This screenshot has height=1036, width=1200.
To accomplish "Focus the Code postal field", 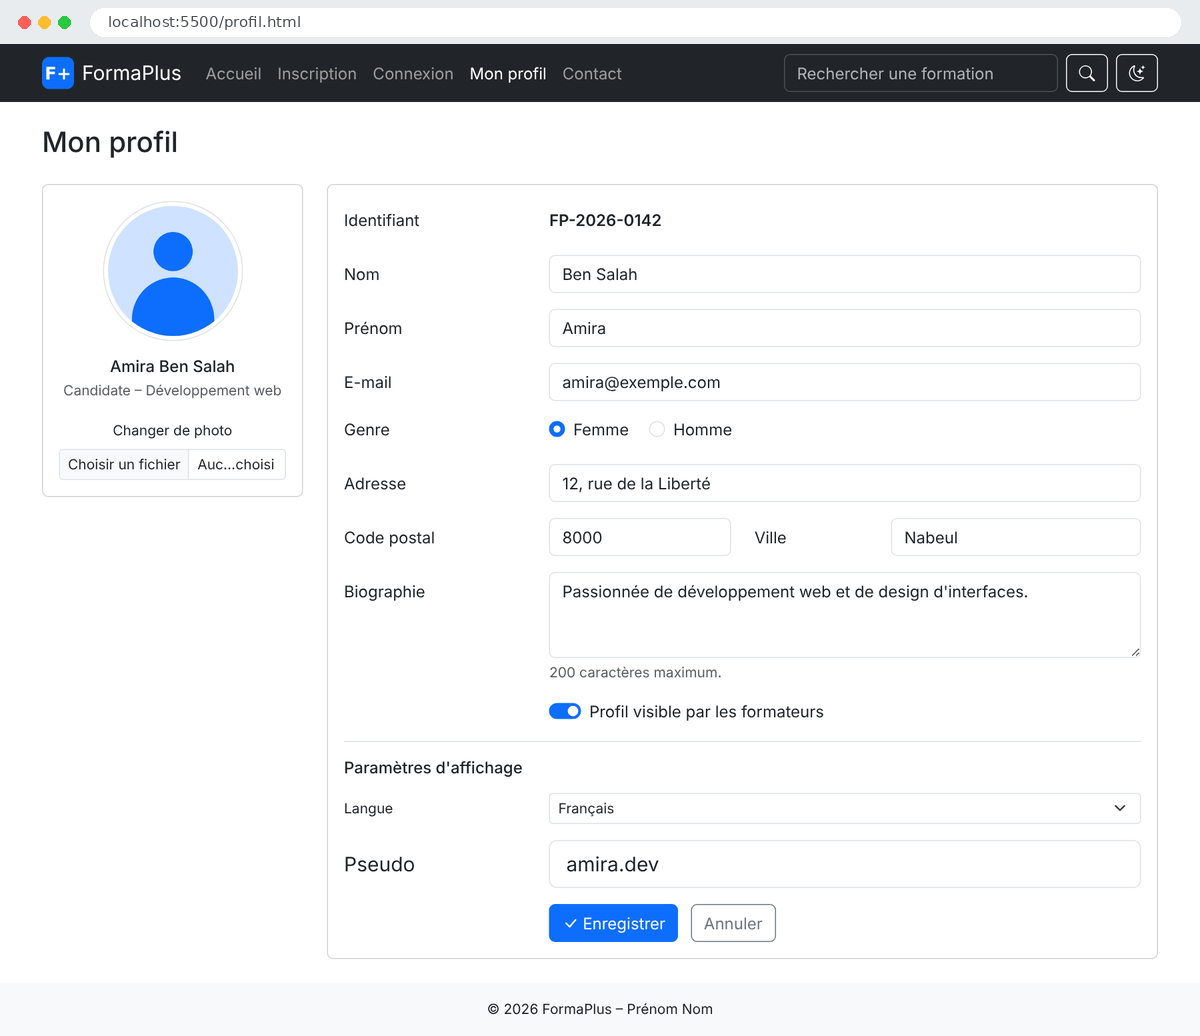I will pos(640,537).
